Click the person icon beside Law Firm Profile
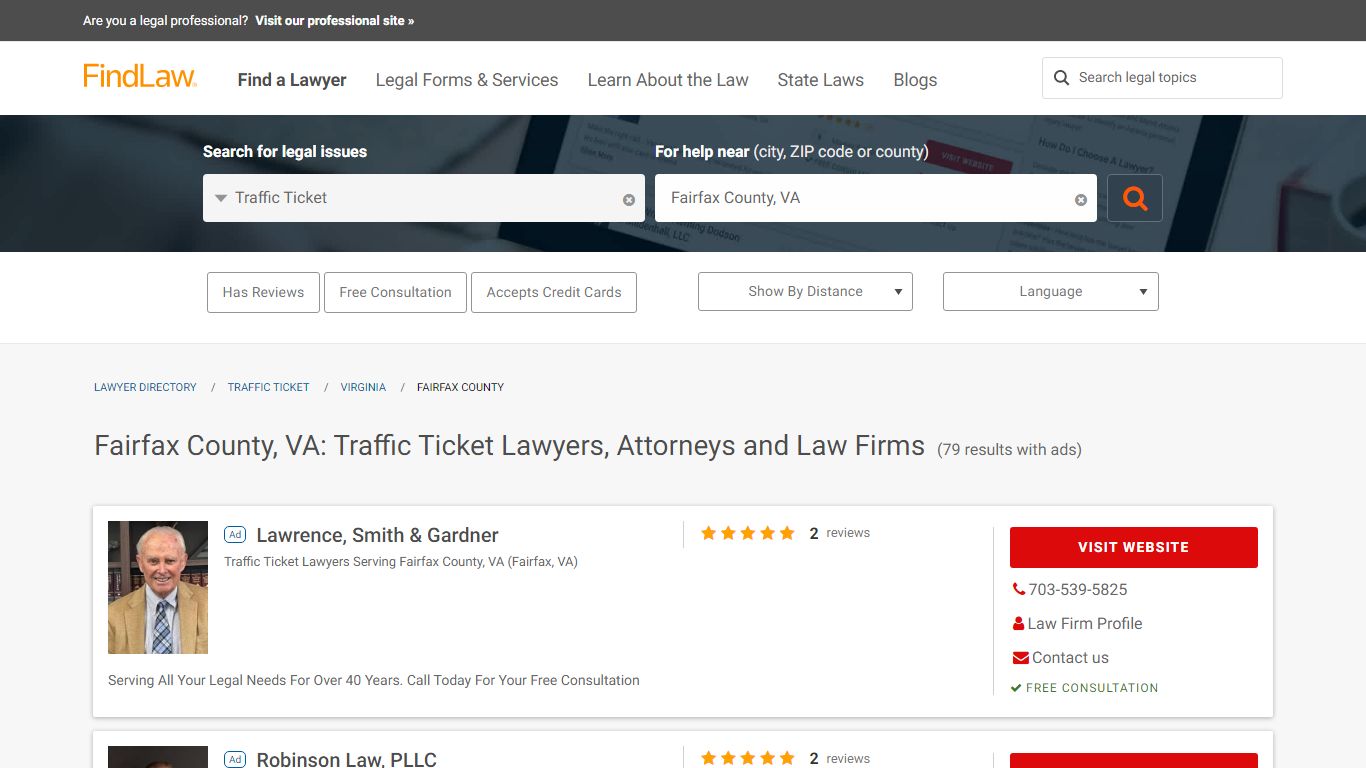Image resolution: width=1366 pixels, height=768 pixels. coord(1019,624)
